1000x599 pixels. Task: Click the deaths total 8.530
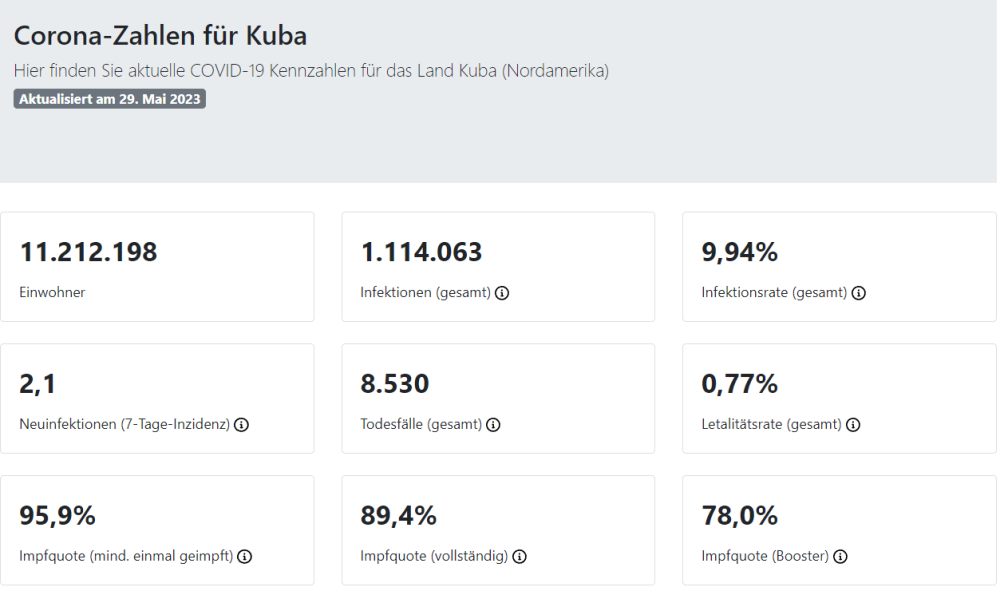tap(395, 384)
